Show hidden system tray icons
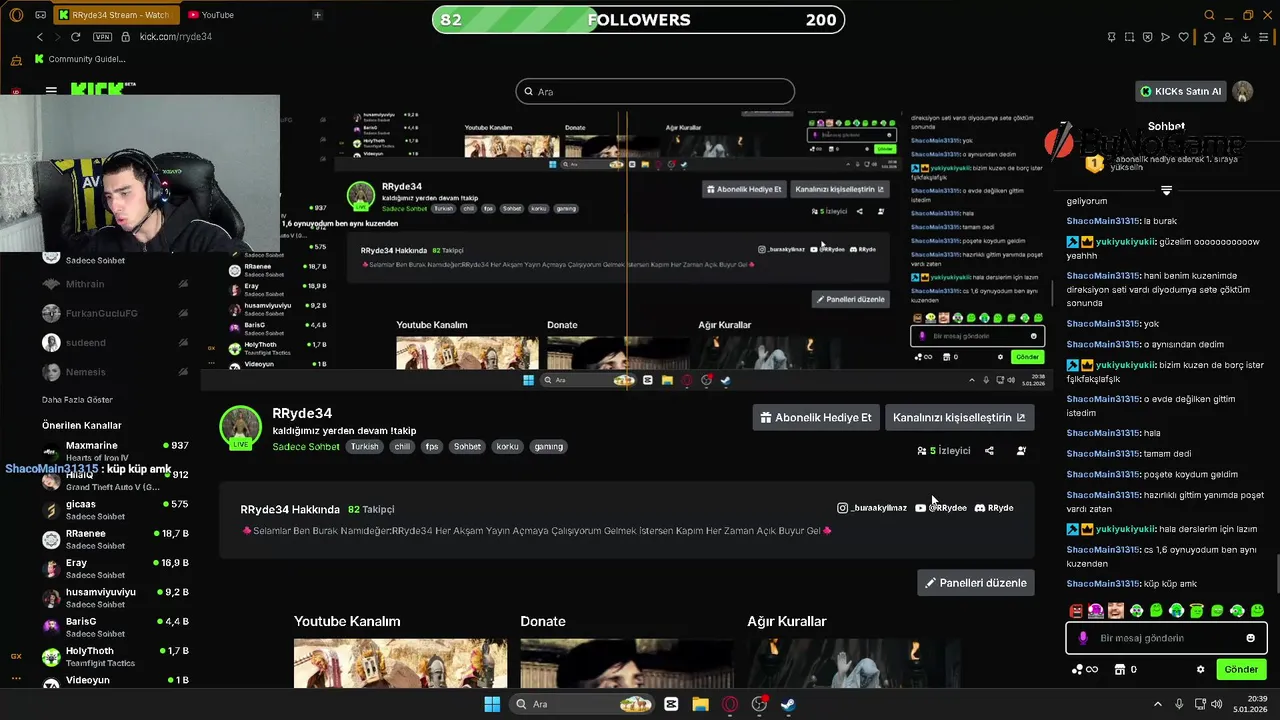1280x720 pixels. pos(1158,704)
